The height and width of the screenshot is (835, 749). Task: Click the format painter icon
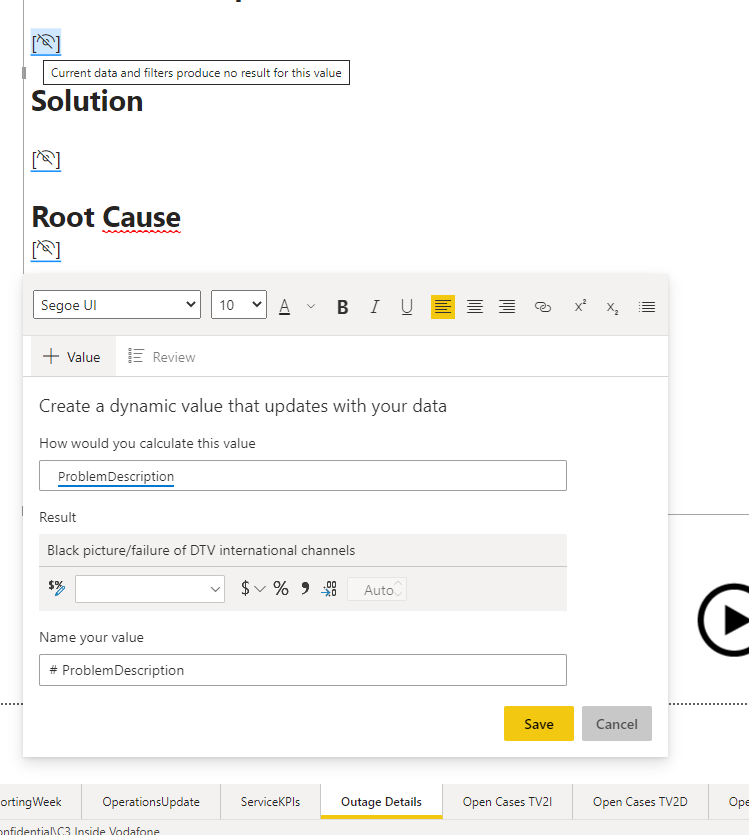point(56,588)
